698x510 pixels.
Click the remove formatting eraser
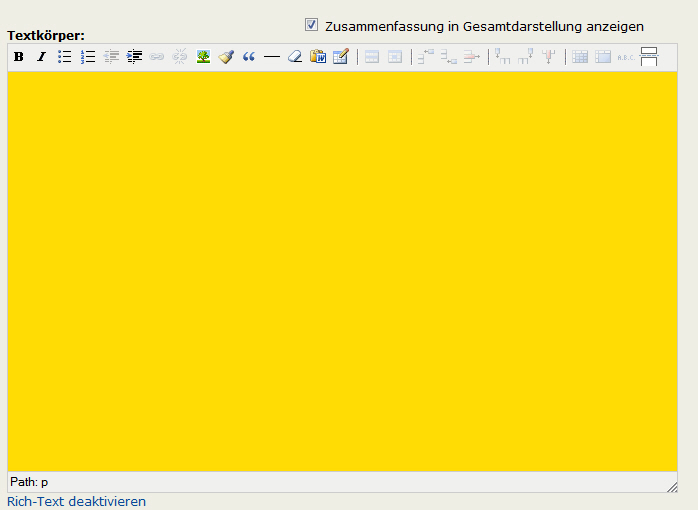pos(294,57)
